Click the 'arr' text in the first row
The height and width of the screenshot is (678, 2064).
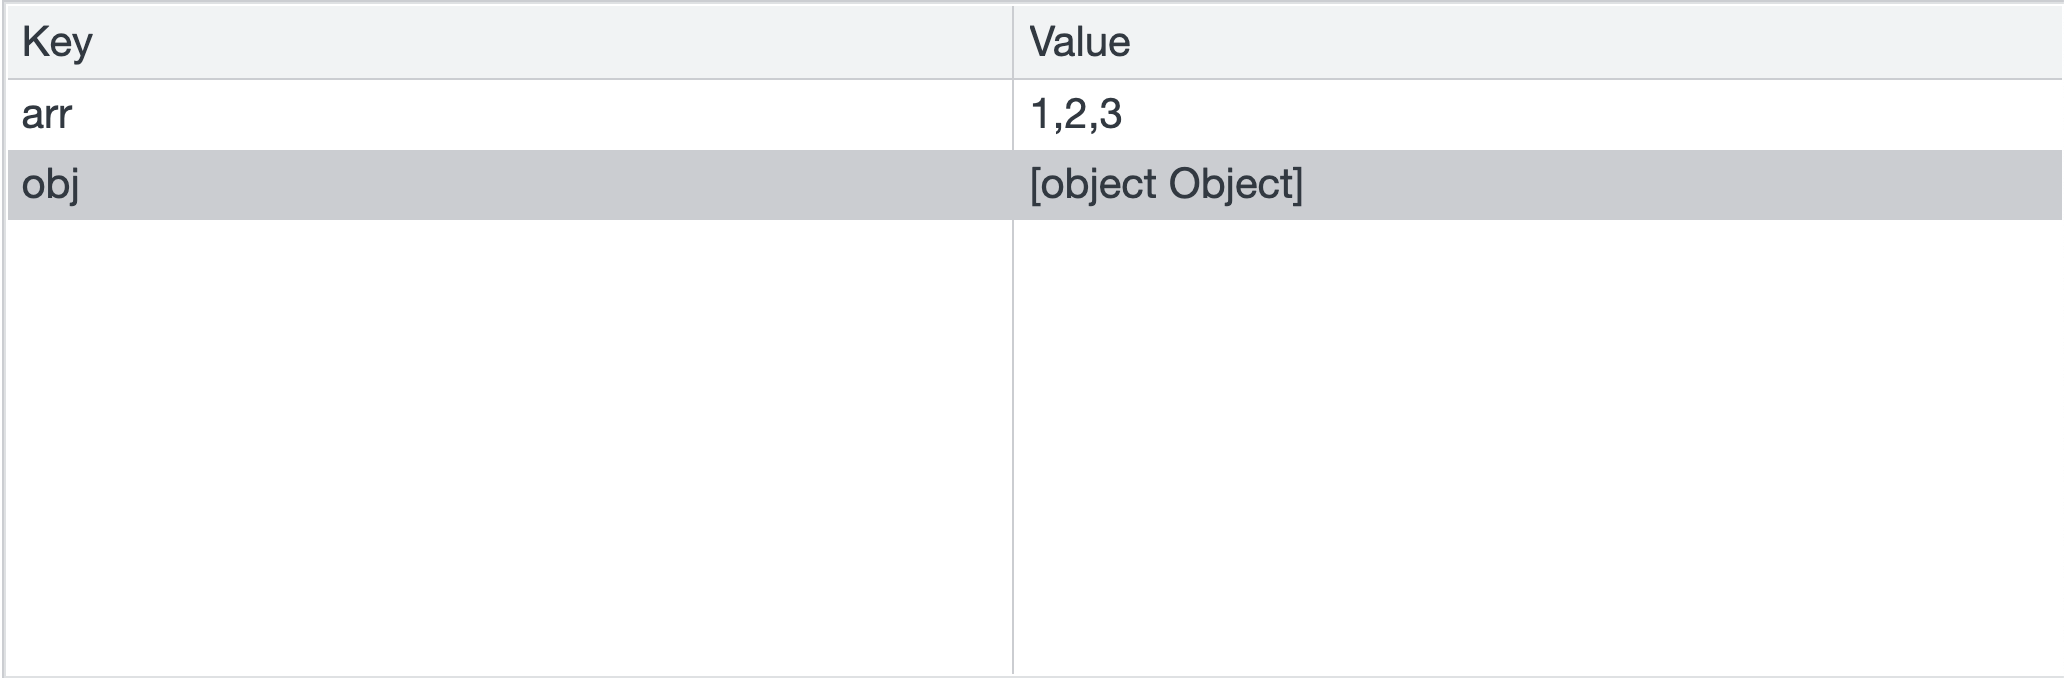[46, 116]
